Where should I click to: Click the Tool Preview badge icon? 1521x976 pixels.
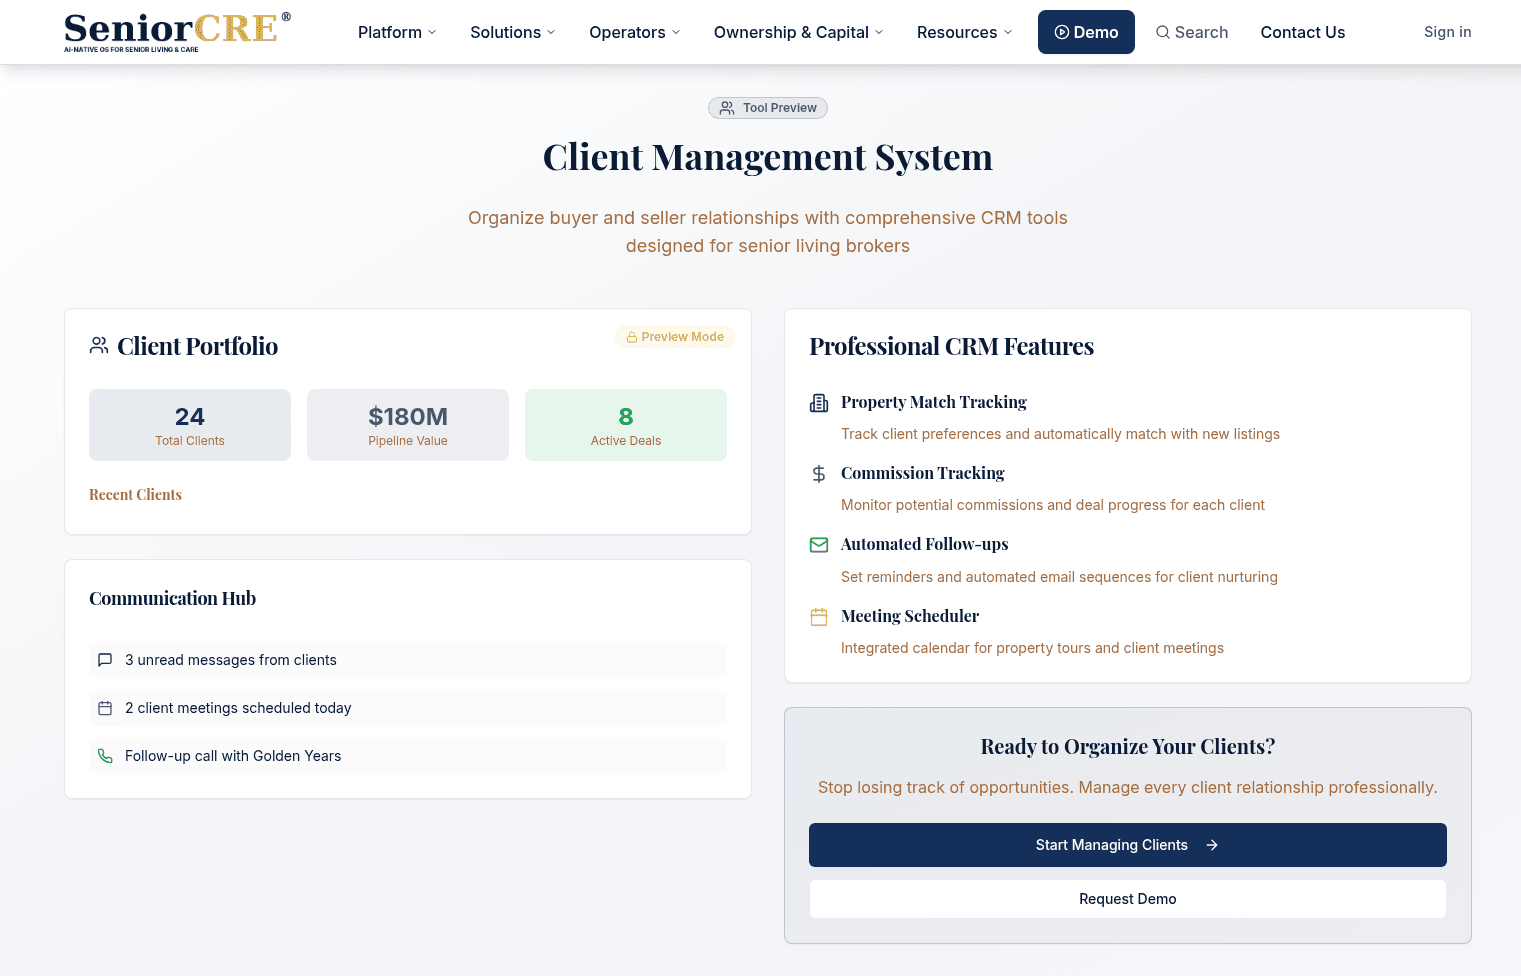click(x=727, y=108)
